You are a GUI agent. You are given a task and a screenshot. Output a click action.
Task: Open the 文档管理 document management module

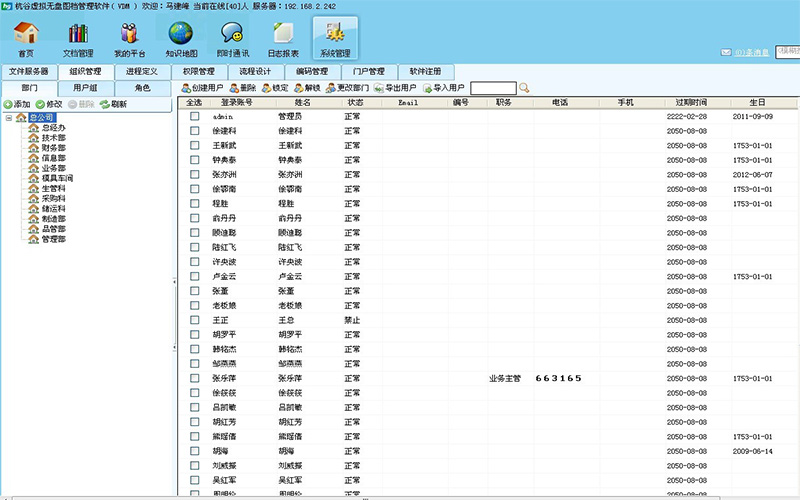point(78,39)
